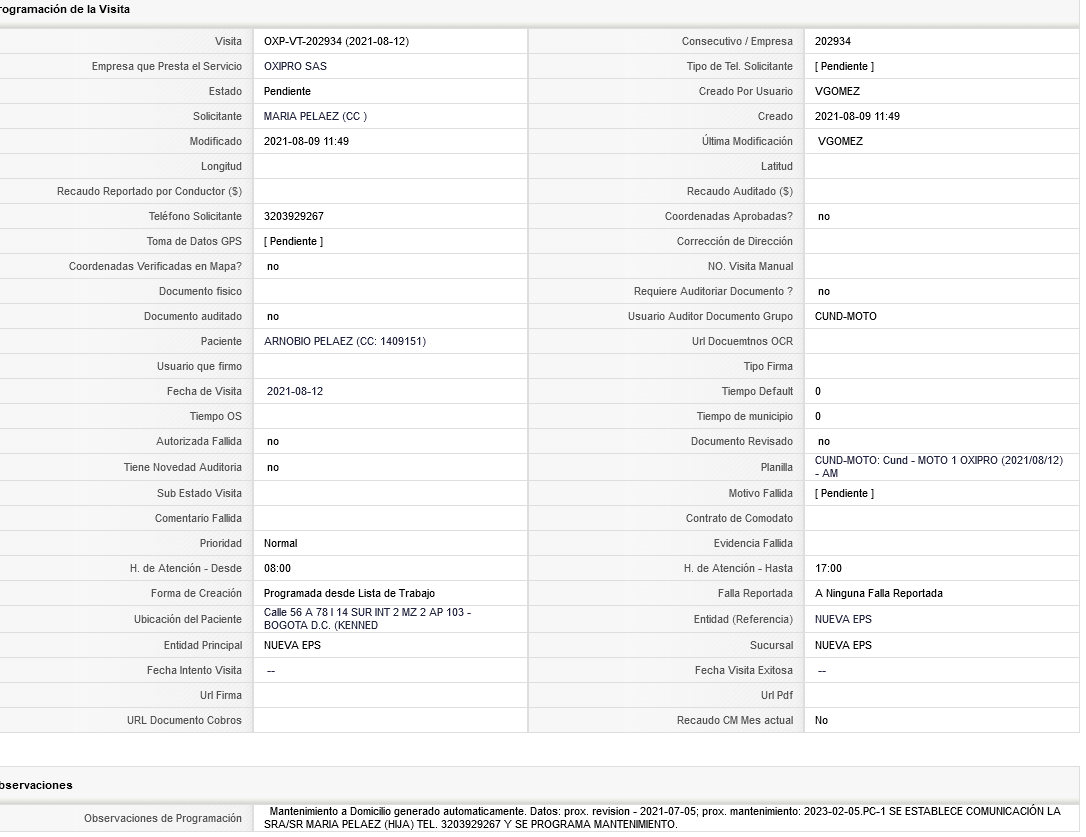Click the Fecha de Visita value 2021-08-12
Screen dimensions: 1086x837
[294, 391]
